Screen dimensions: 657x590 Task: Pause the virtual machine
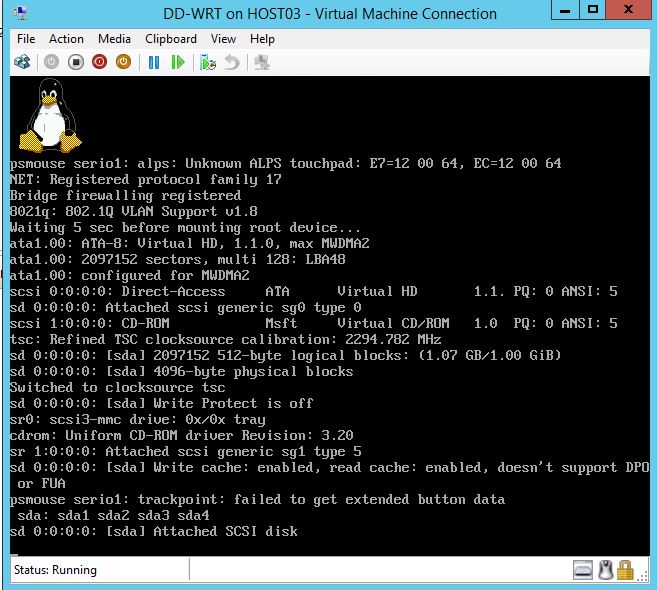[x=154, y=62]
